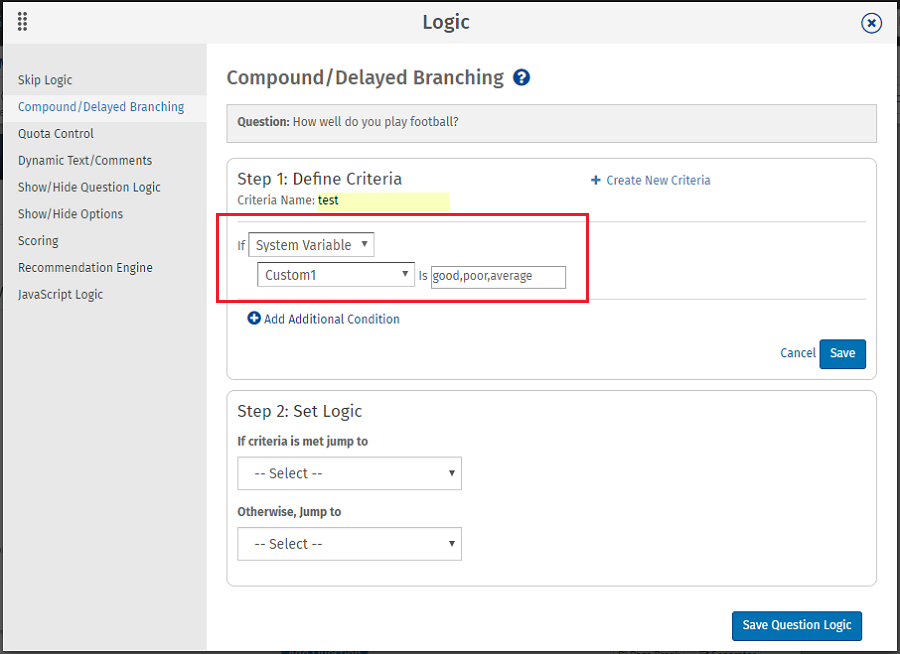This screenshot has height=654, width=900.
Task: Go to Dynamic Text/Comments
Action: pyautogui.click(x=85, y=161)
